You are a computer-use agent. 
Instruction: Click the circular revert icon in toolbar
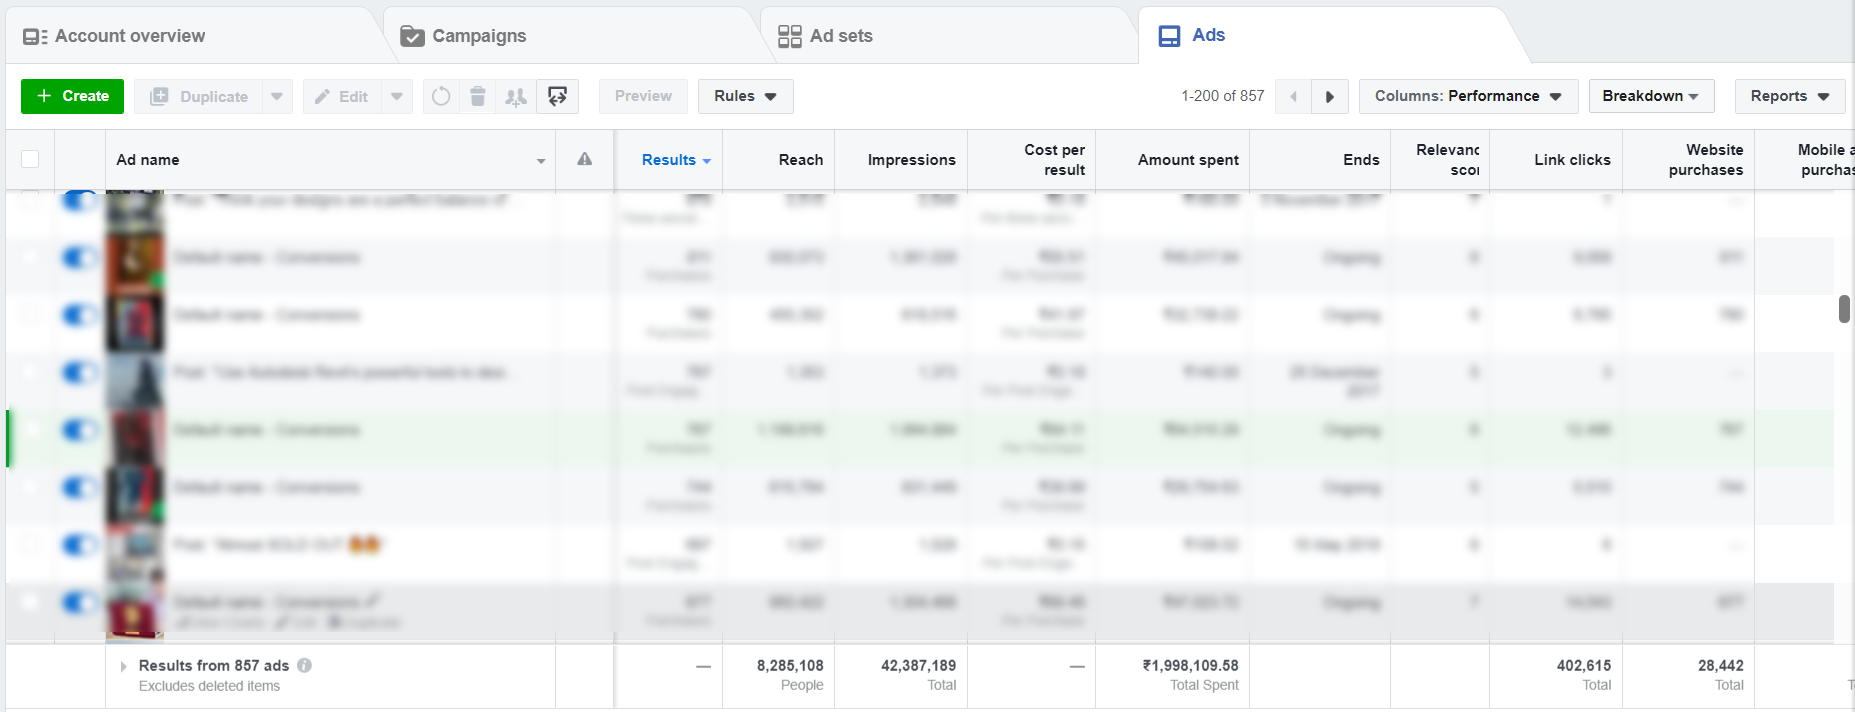pyautogui.click(x=441, y=96)
